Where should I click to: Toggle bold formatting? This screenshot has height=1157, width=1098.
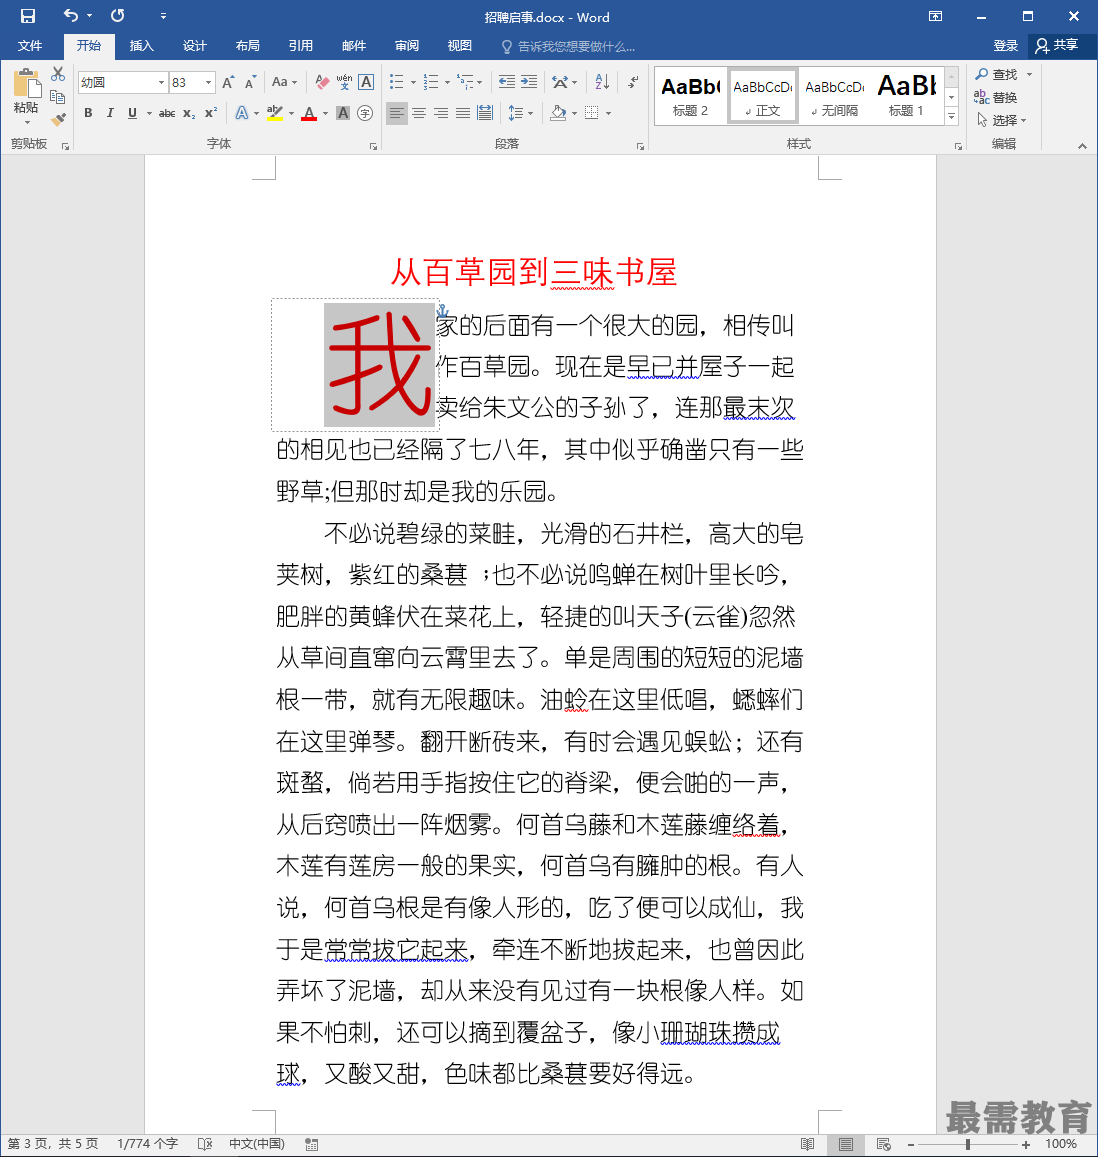click(x=89, y=113)
